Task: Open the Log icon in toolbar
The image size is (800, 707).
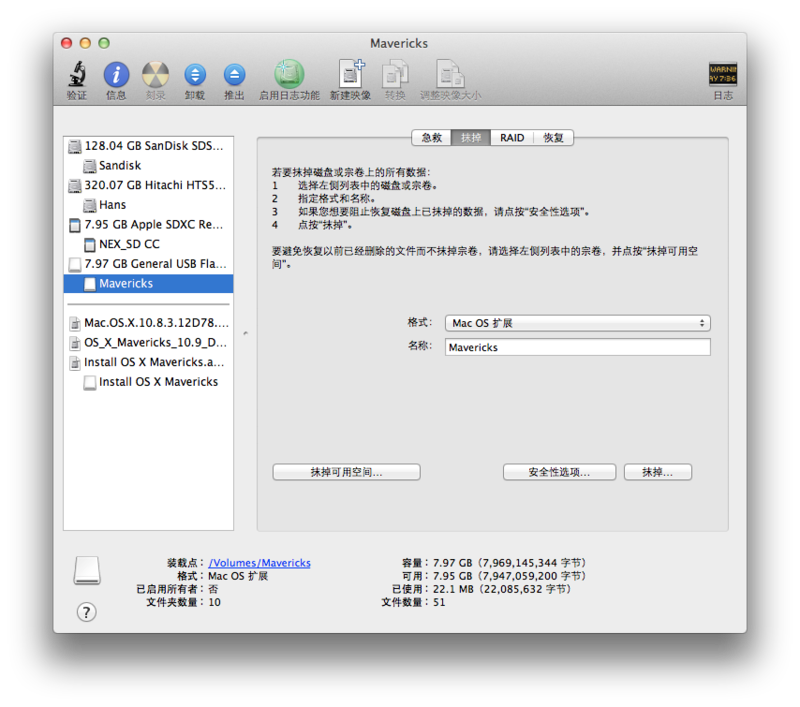Action: [x=723, y=74]
